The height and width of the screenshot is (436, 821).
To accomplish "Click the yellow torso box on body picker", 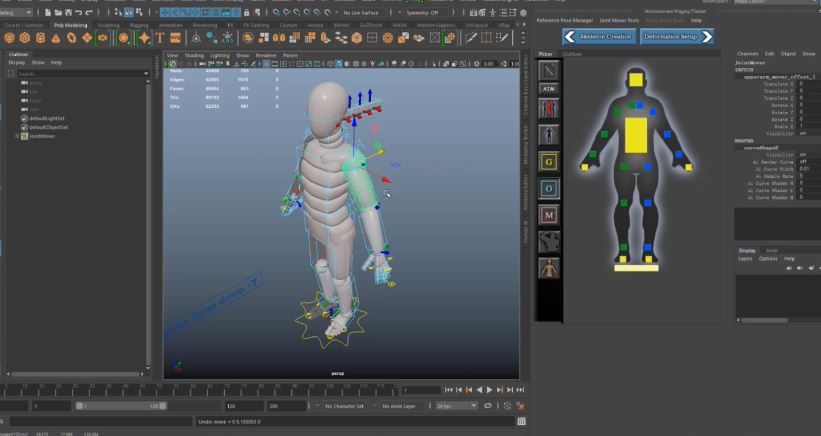I will click(x=635, y=133).
